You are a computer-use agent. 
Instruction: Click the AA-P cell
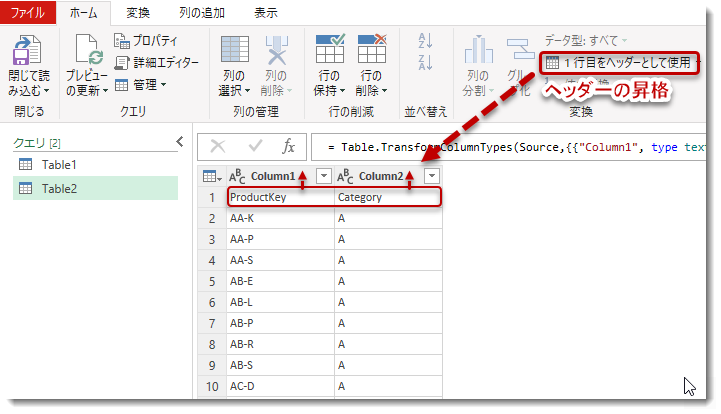[280, 239]
